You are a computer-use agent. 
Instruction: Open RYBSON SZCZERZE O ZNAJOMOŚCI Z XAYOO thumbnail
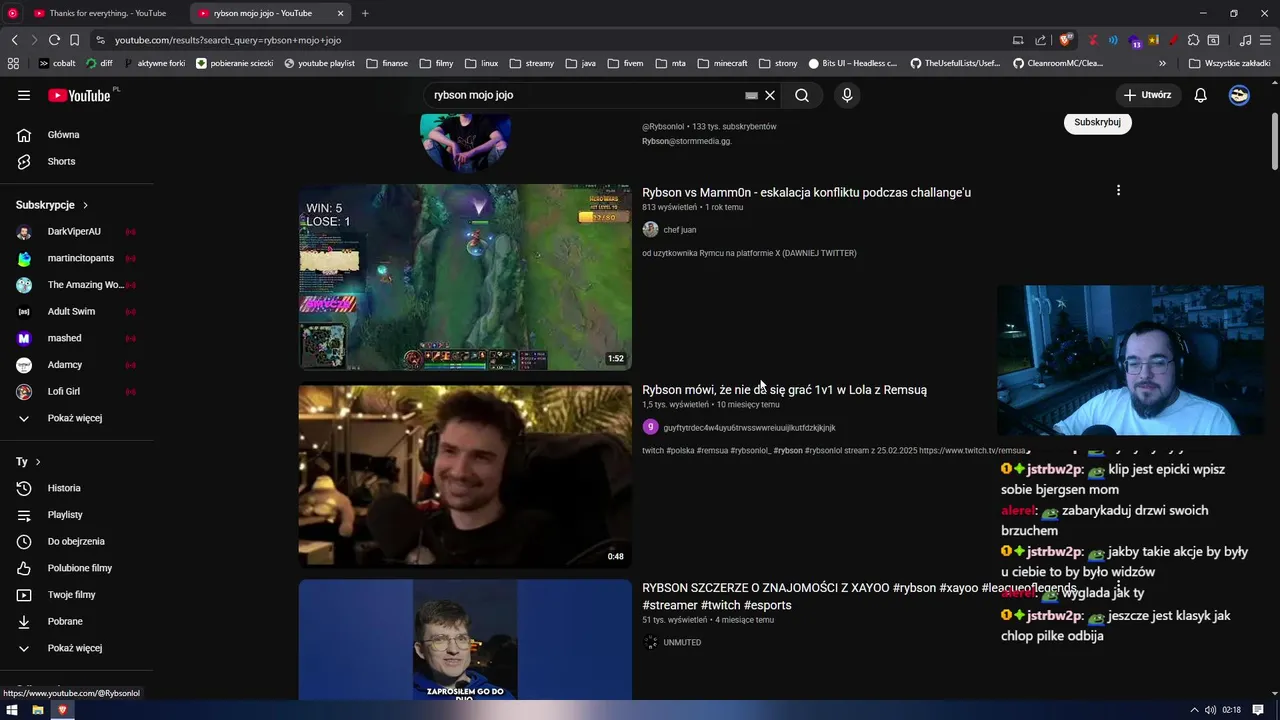(x=465, y=640)
